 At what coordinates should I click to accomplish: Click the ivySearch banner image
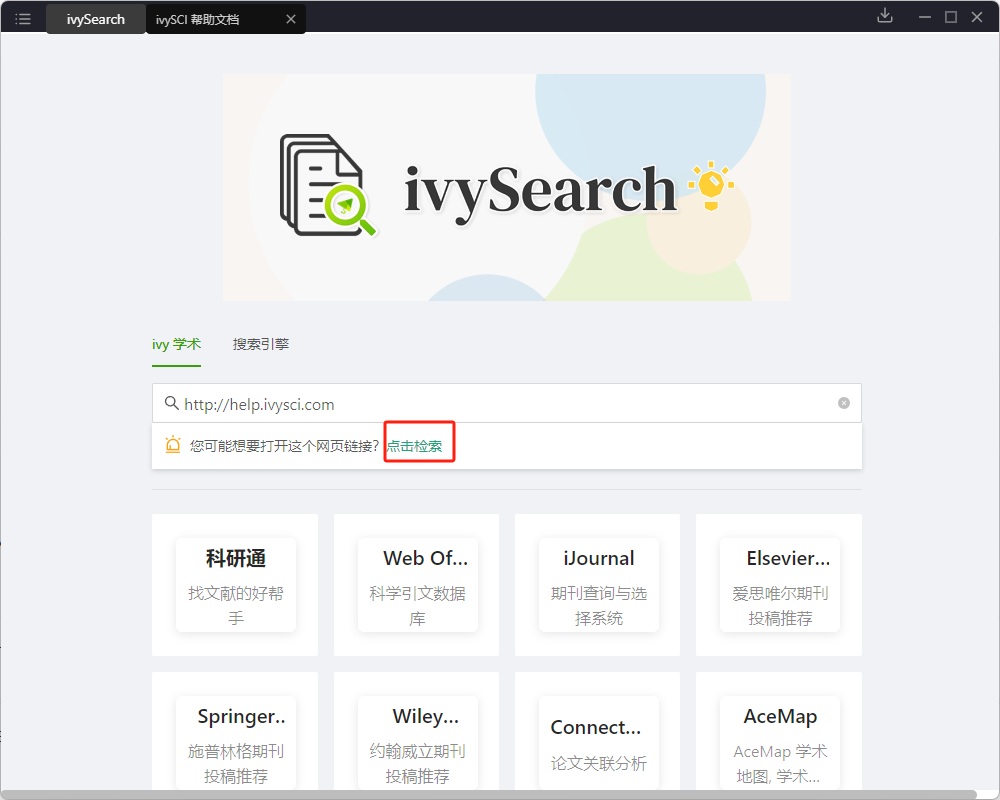pos(506,187)
